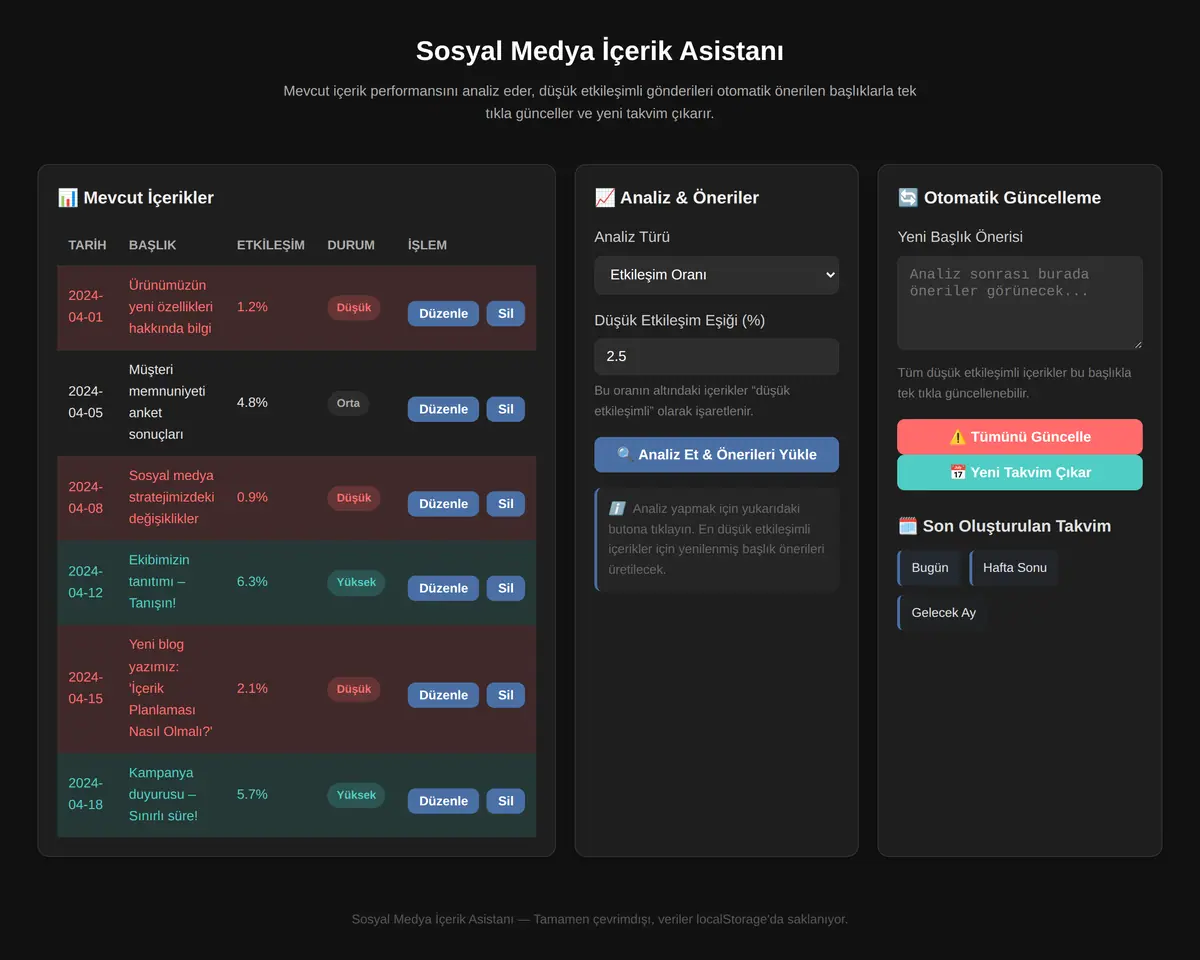The height and width of the screenshot is (960, 1200).
Task: Click the Düşük badge on 1.2% row
Action: tap(354, 308)
